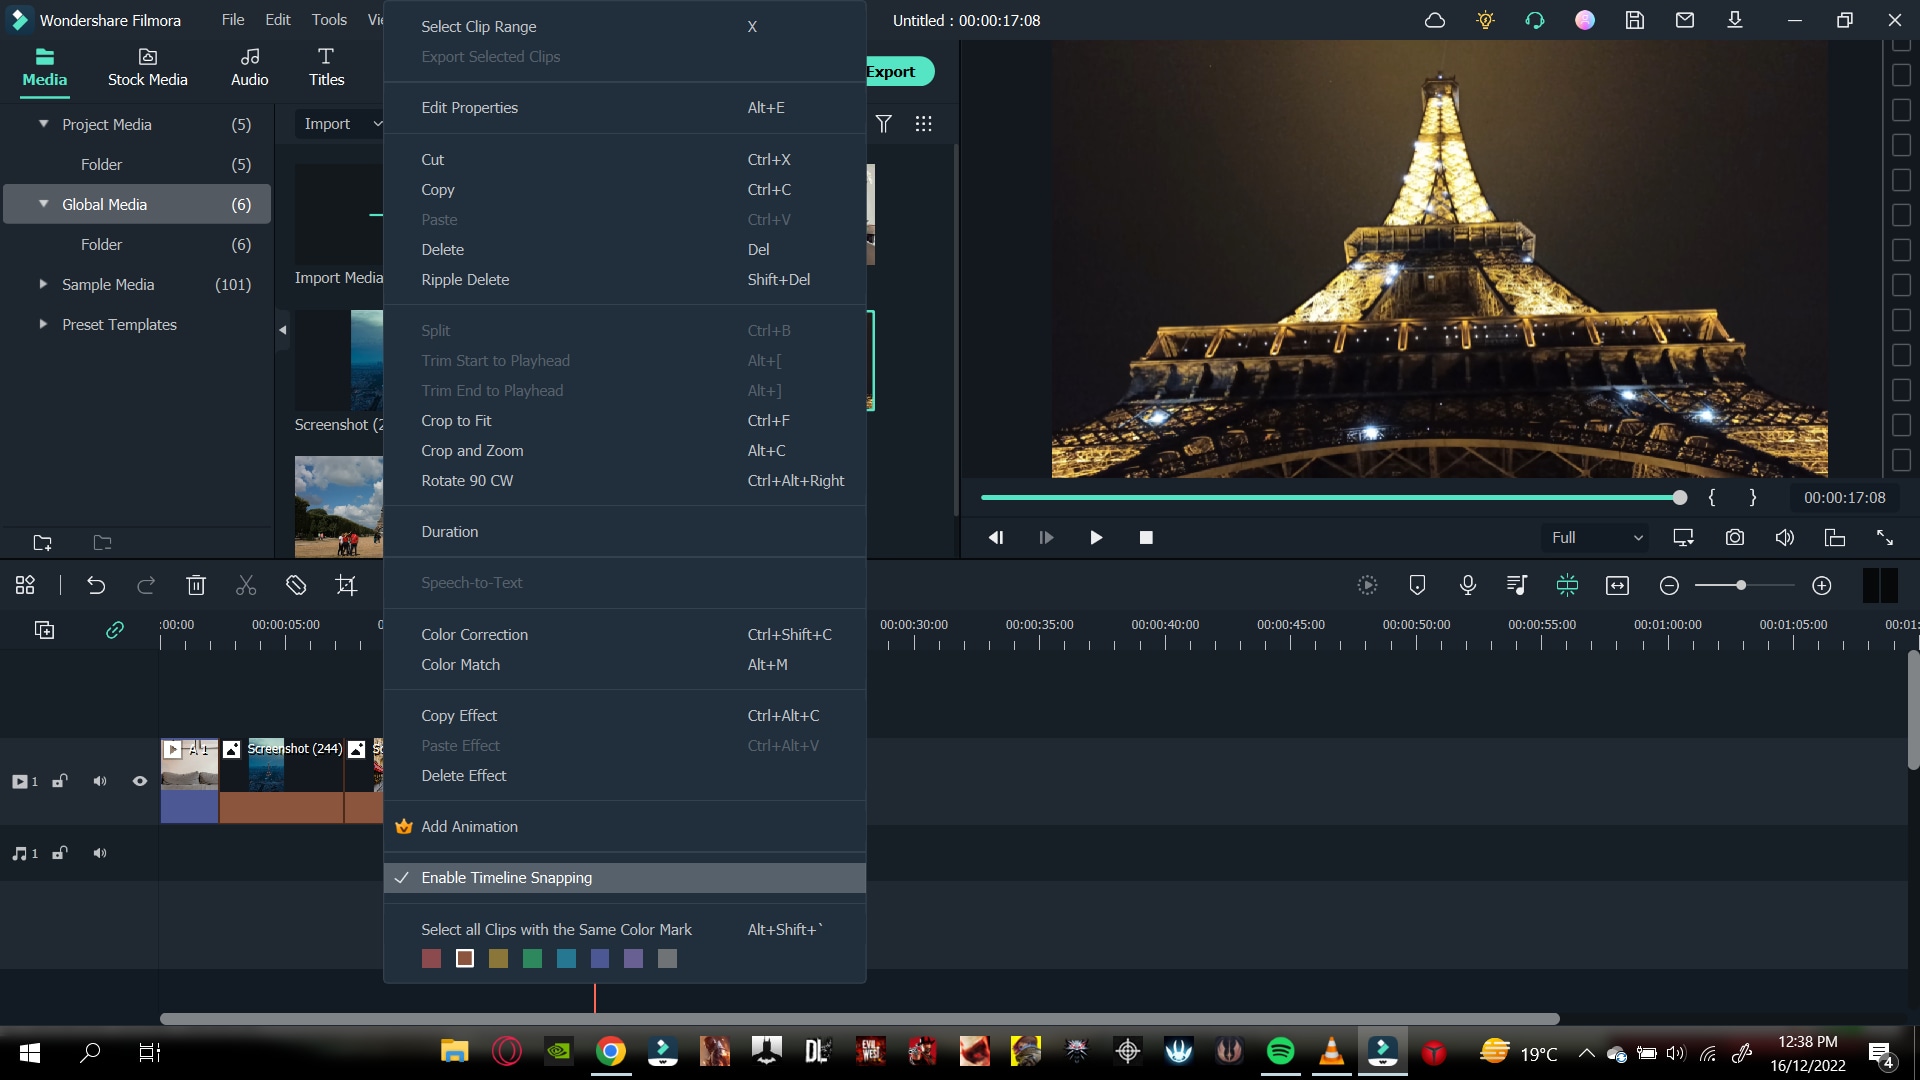1920x1080 pixels.
Task: Select the green color mark swatch
Action: (x=531, y=959)
